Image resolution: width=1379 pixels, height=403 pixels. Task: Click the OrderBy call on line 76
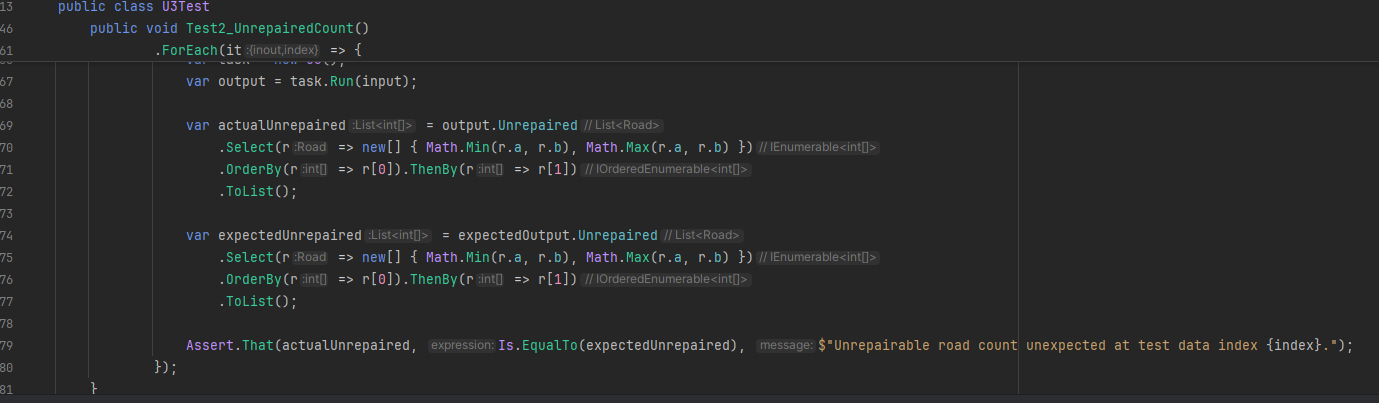pos(254,279)
